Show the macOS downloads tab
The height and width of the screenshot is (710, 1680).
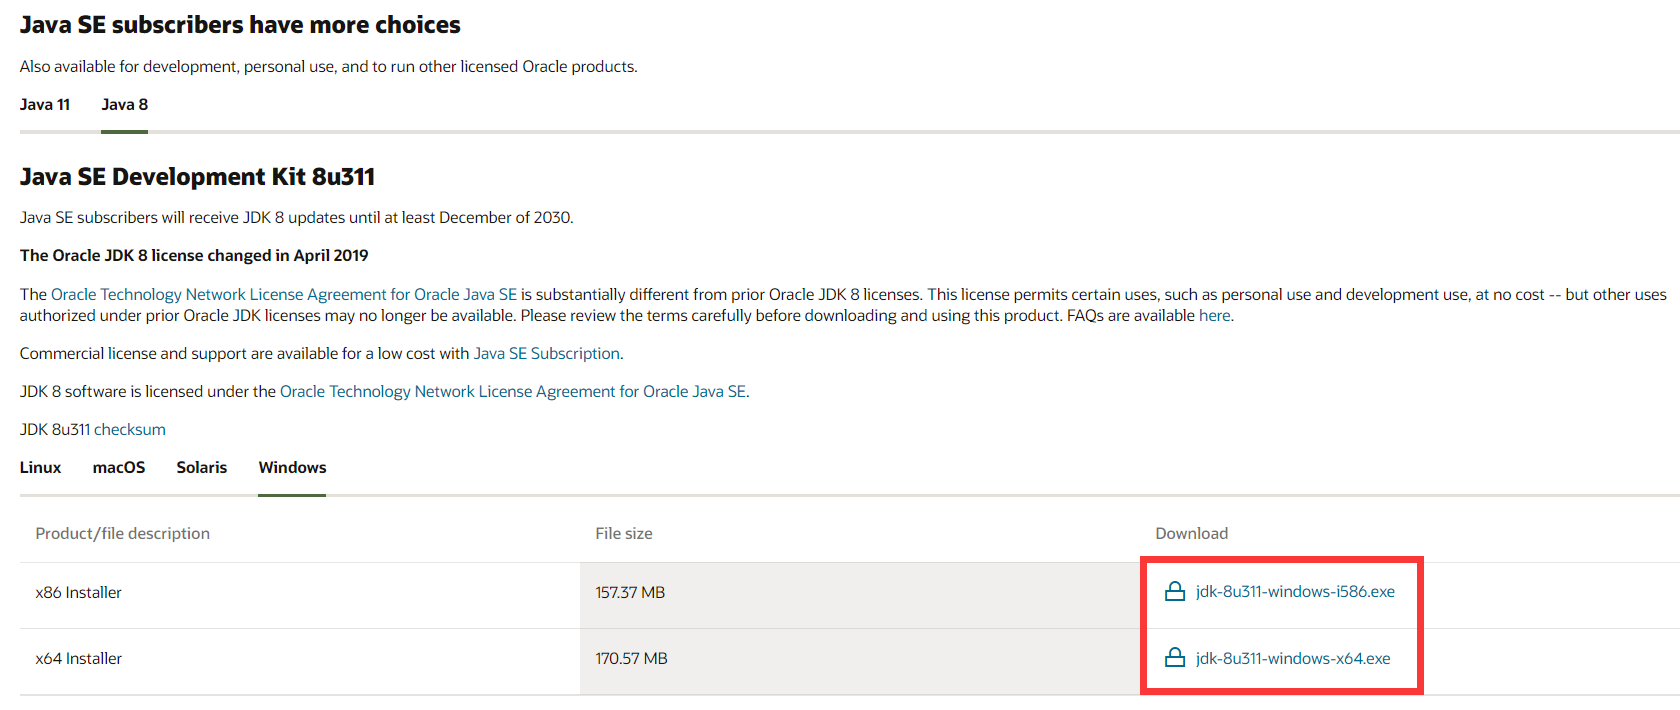119,468
